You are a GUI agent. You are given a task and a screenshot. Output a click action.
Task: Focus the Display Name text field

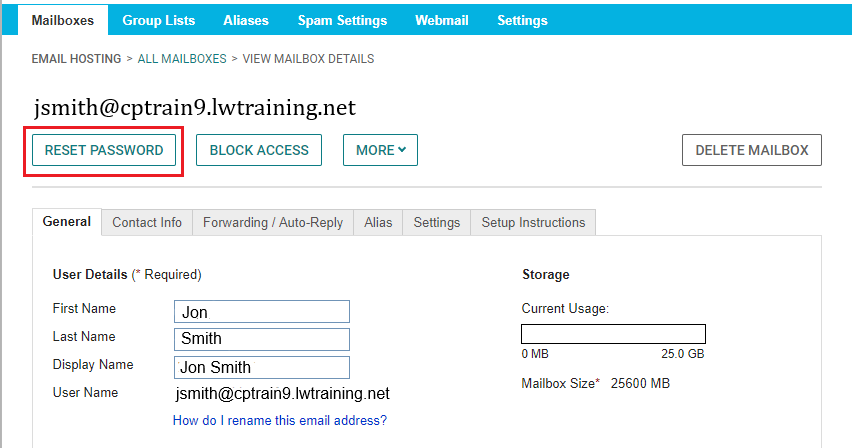pos(261,367)
